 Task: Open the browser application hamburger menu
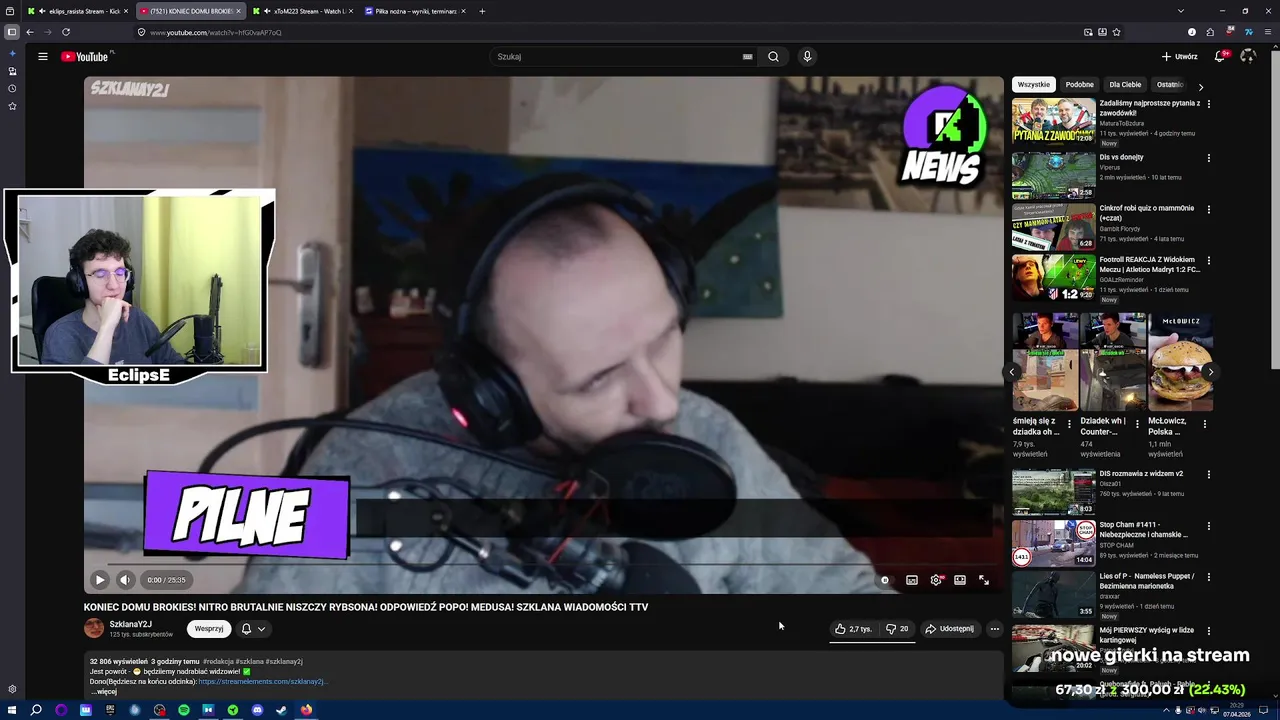[1267, 32]
